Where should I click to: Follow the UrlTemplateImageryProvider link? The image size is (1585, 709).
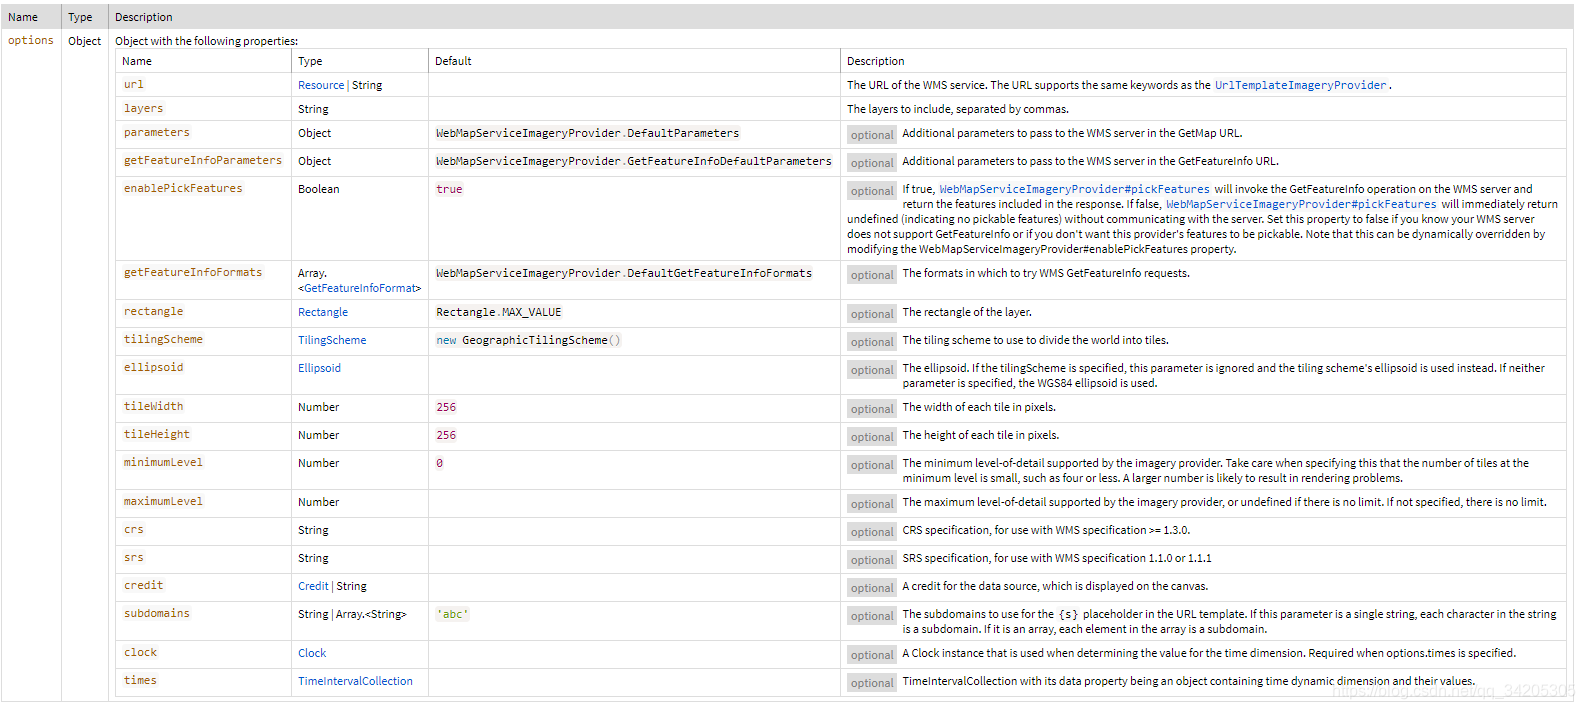pos(1300,85)
